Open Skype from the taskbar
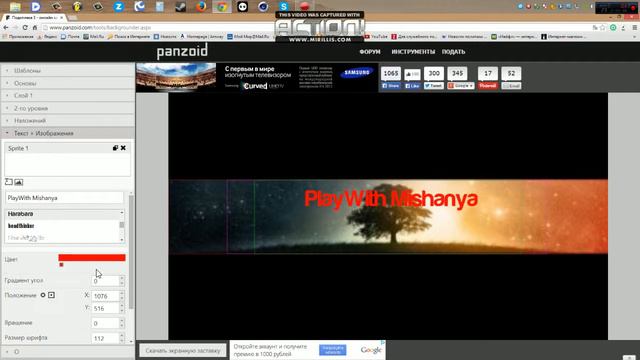 coord(284,6)
